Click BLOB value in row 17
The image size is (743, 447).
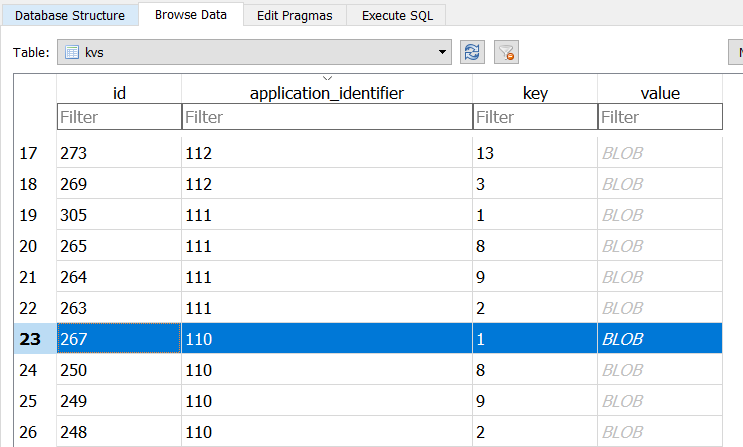point(660,153)
